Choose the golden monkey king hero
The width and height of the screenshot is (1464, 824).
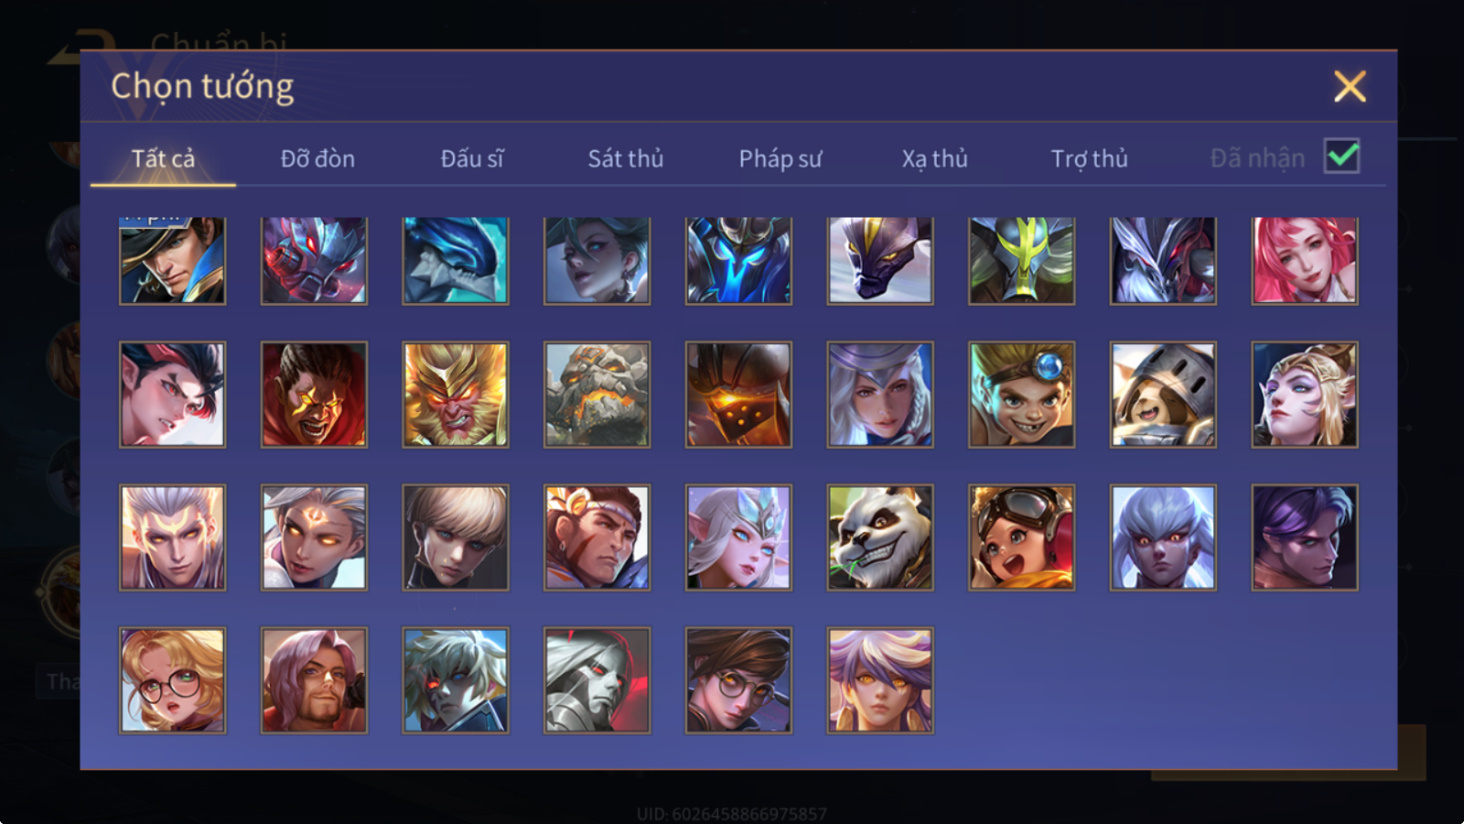coord(455,395)
